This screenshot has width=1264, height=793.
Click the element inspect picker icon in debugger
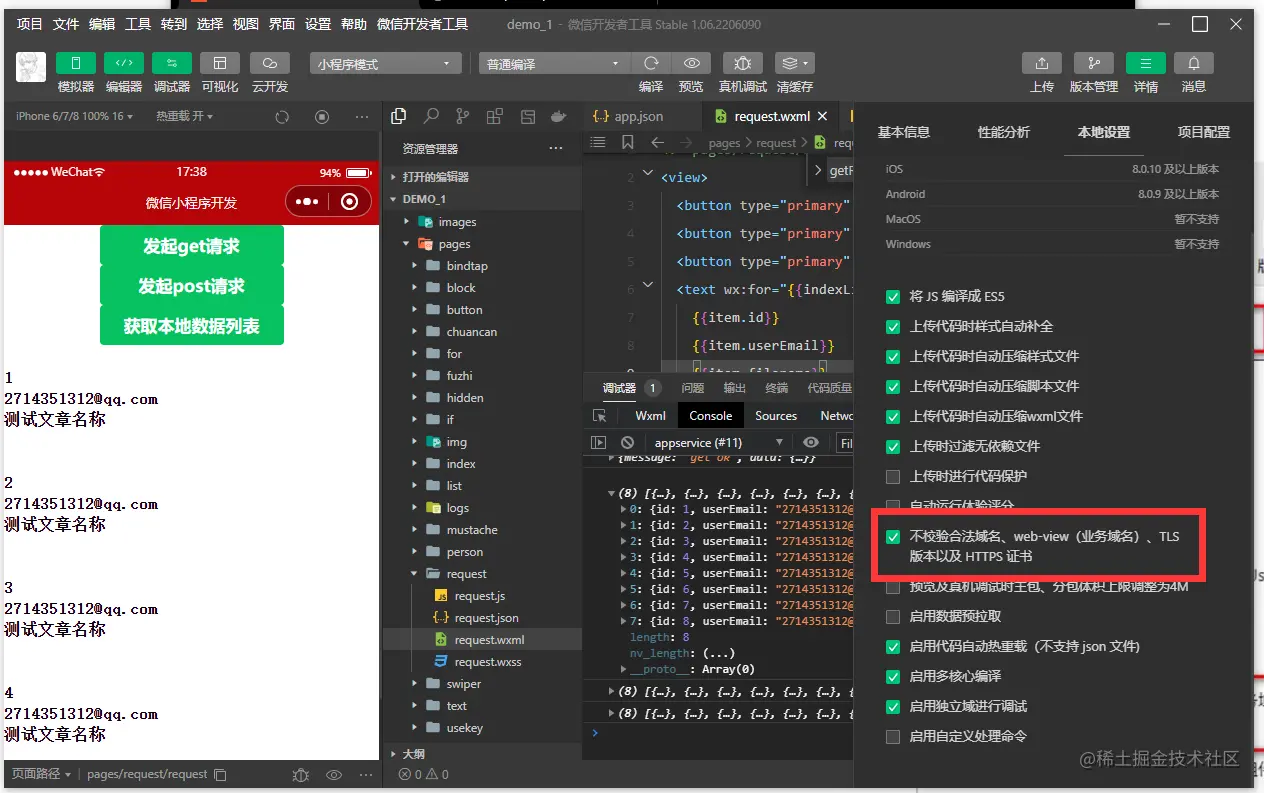(599, 416)
